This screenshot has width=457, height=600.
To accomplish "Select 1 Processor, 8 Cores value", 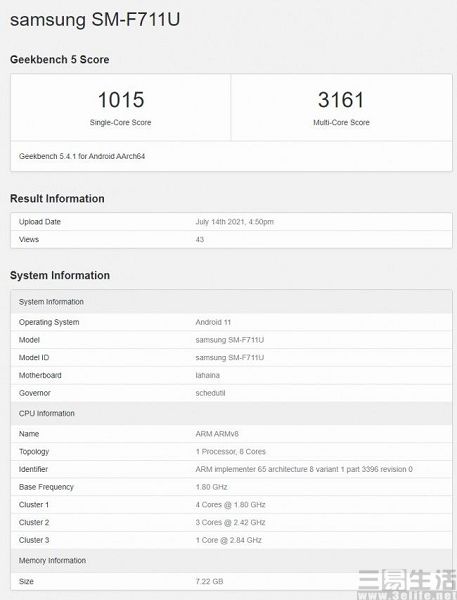I will 230,452.
